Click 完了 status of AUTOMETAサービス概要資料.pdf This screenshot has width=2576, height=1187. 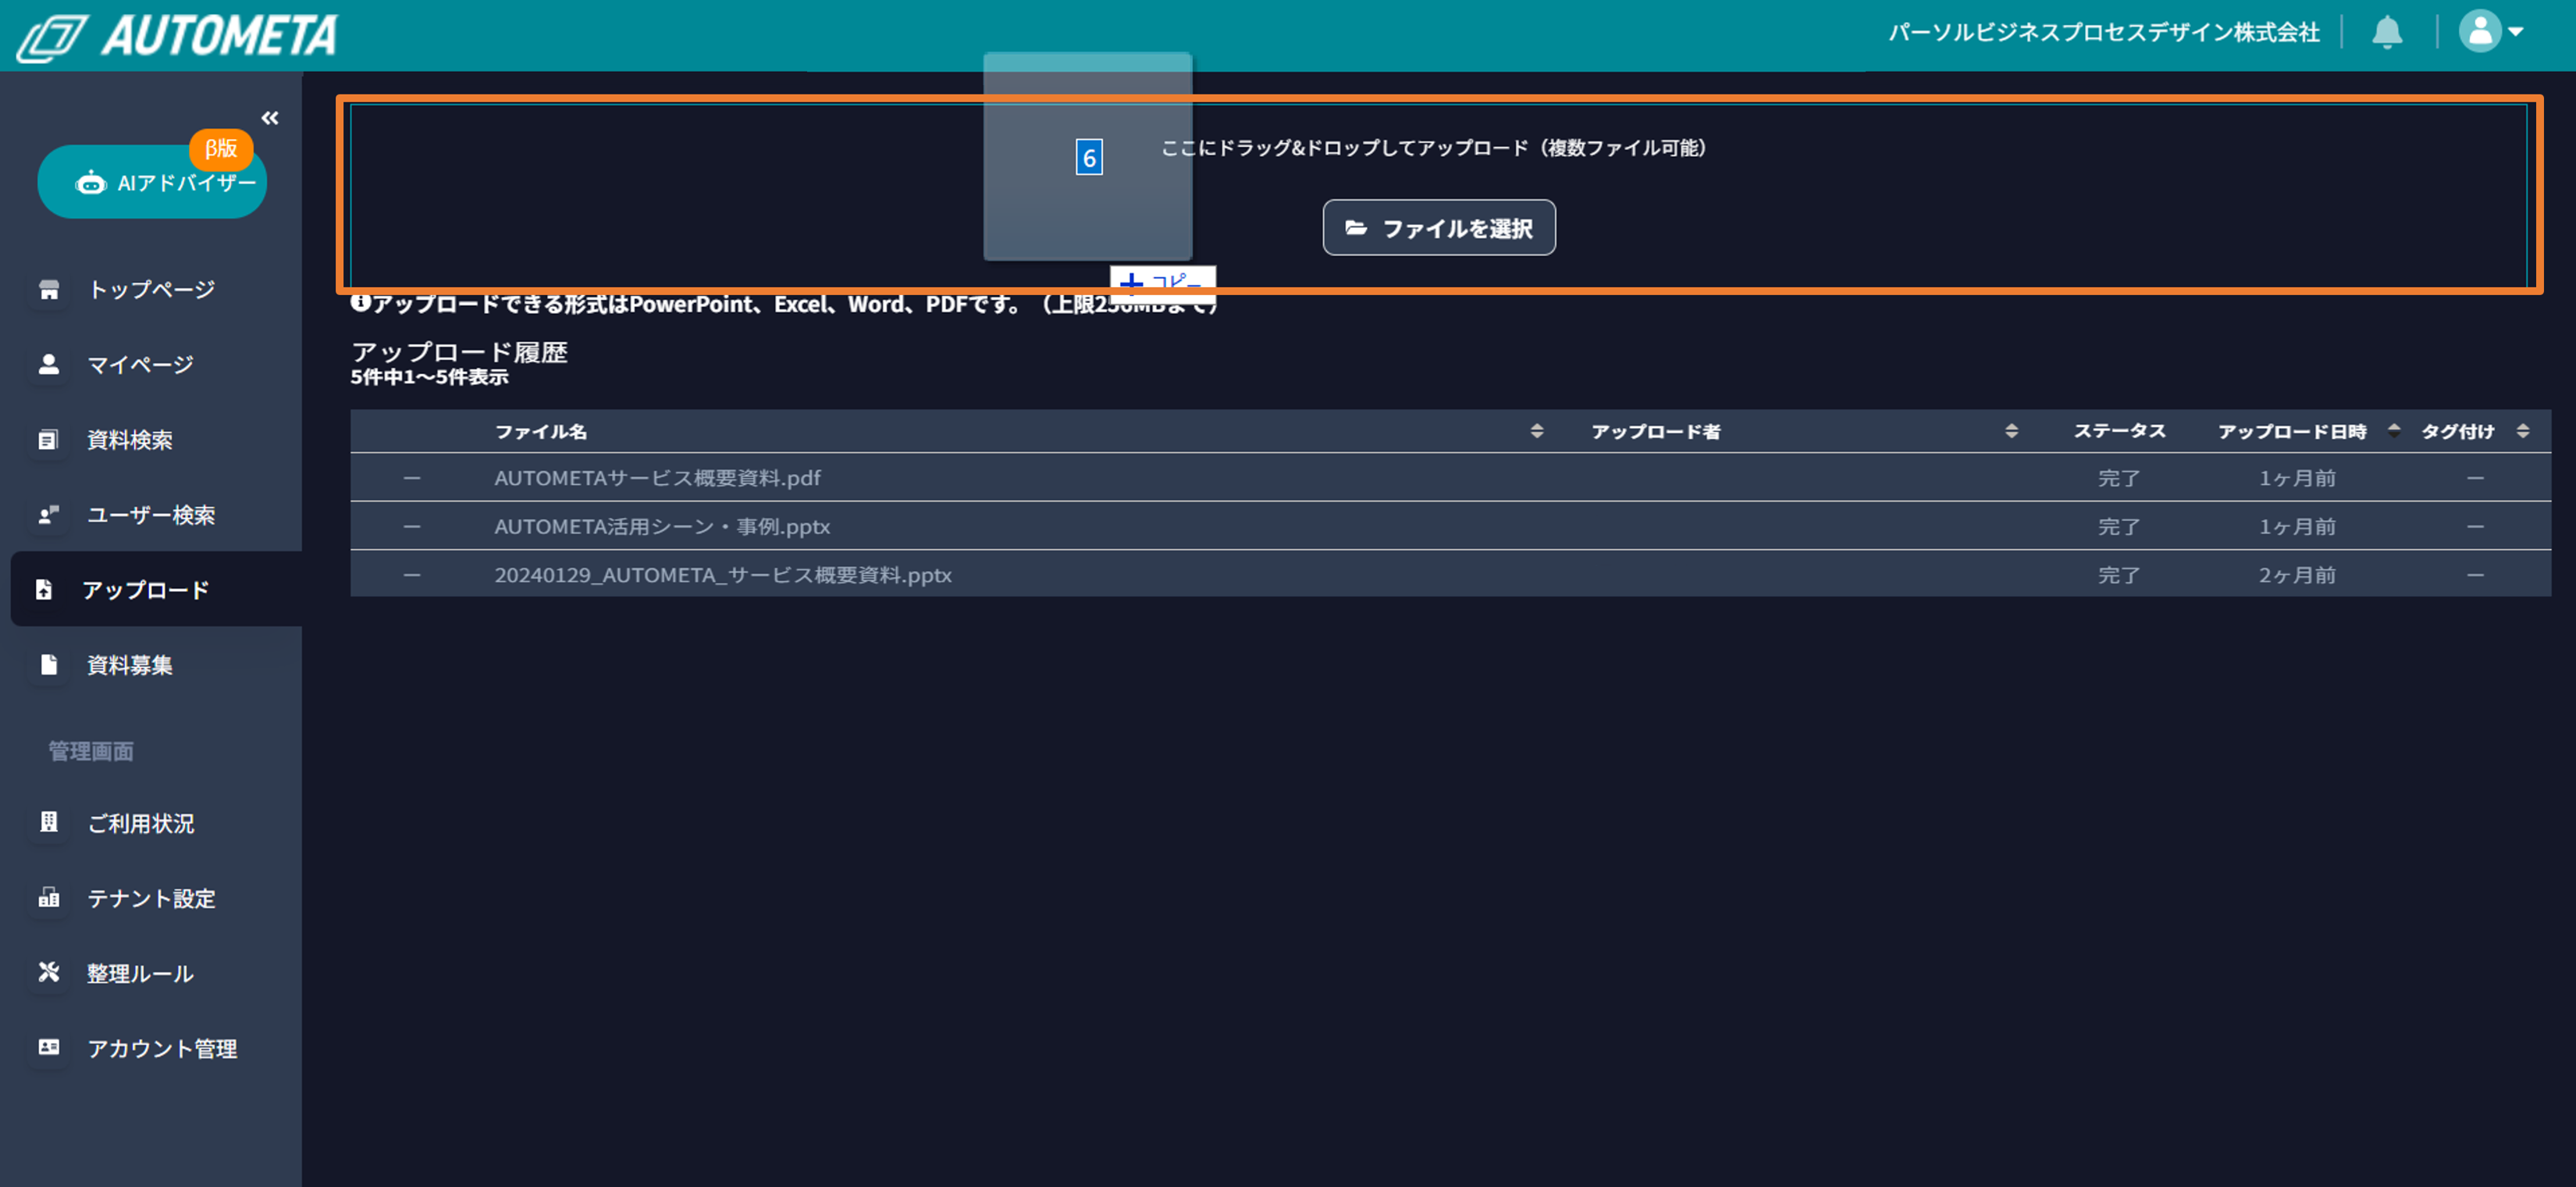(2118, 478)
